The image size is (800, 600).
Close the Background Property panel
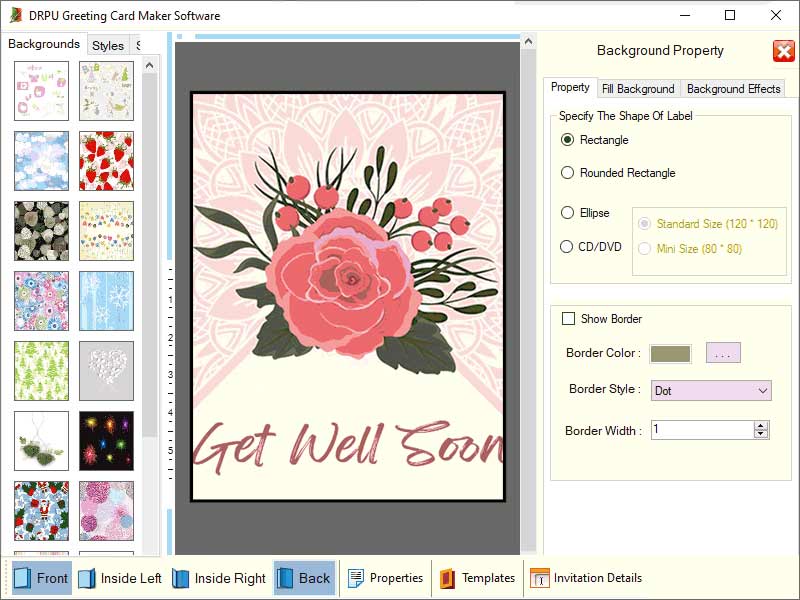point(783,52)
